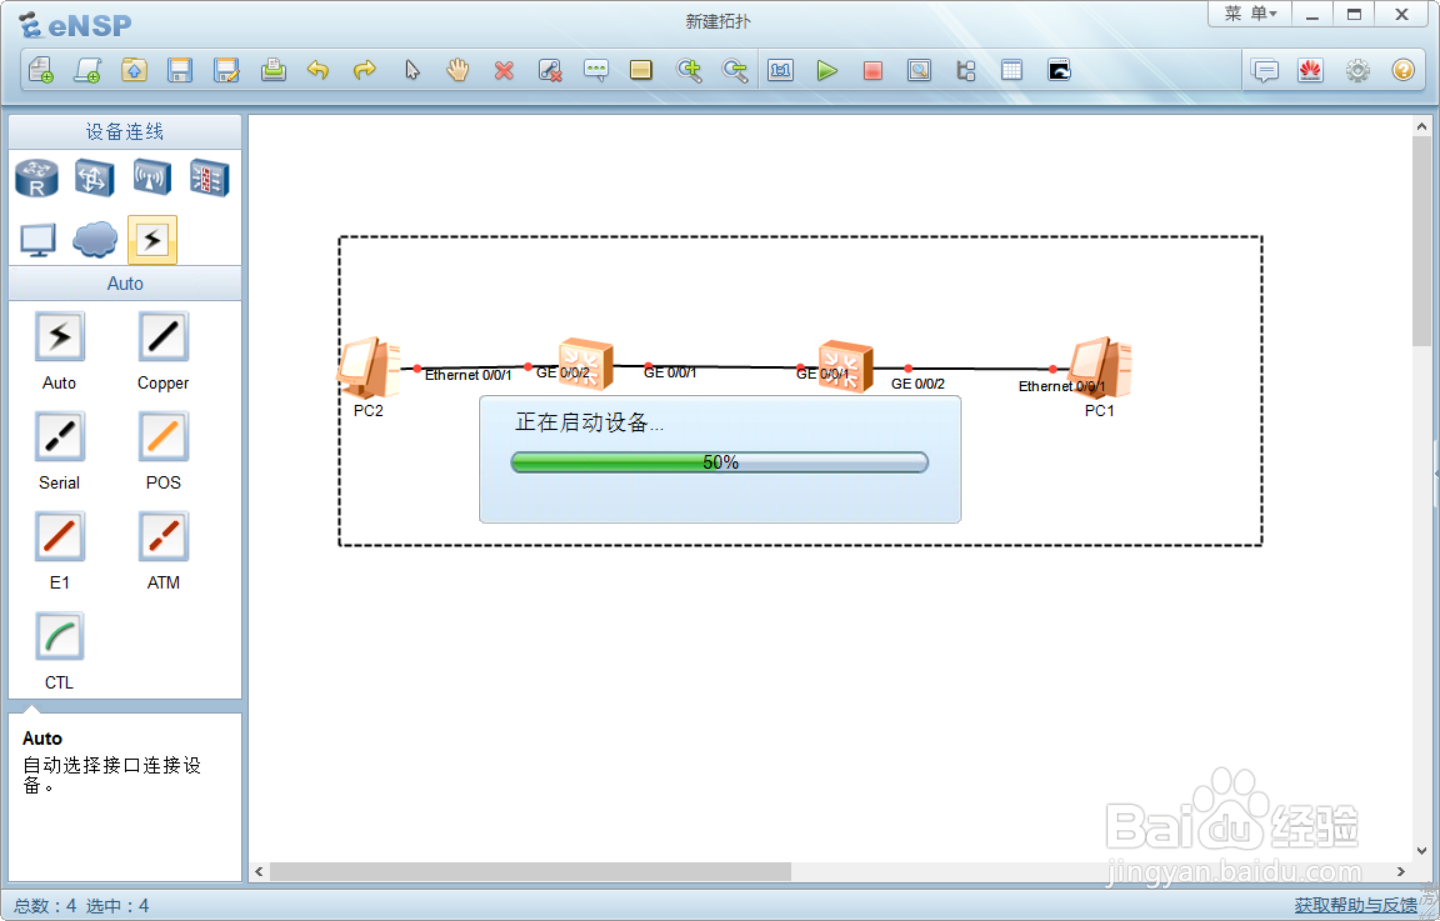Select the highlighted Connections lightning category

pyautogui.click(x=152, y=240)
